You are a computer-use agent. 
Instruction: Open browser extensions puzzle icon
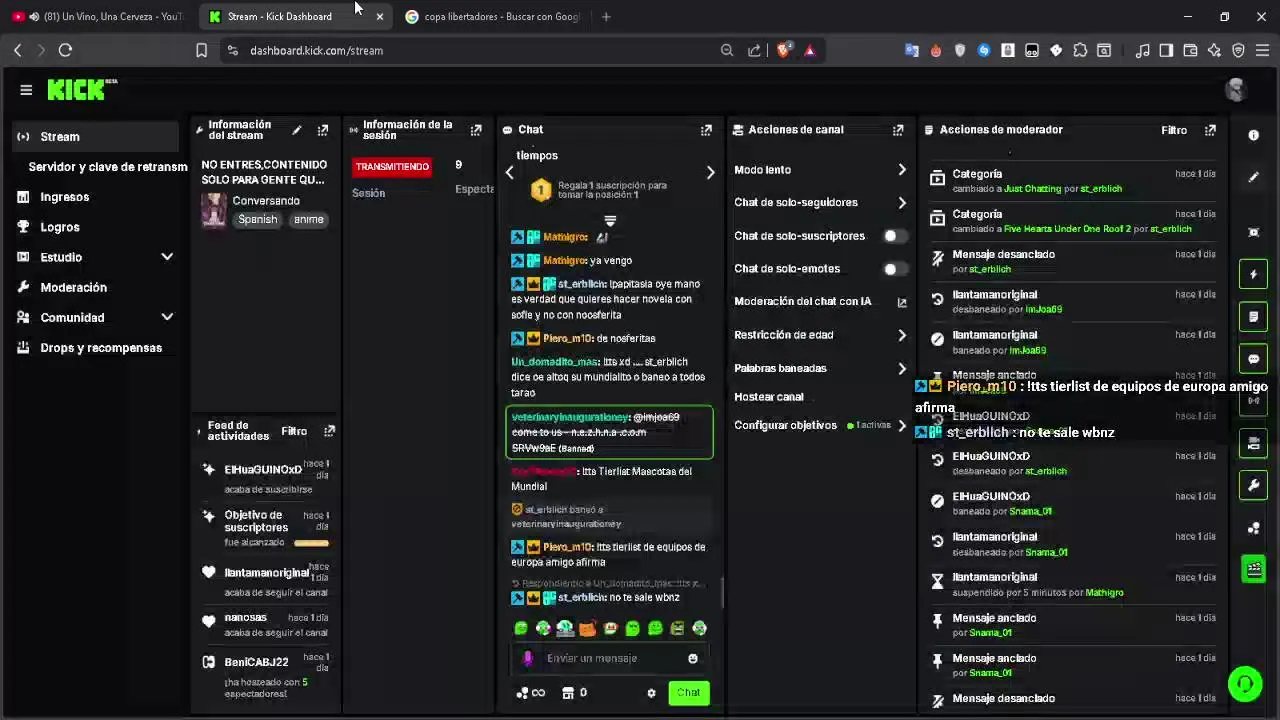click(x=1080, y=50)
